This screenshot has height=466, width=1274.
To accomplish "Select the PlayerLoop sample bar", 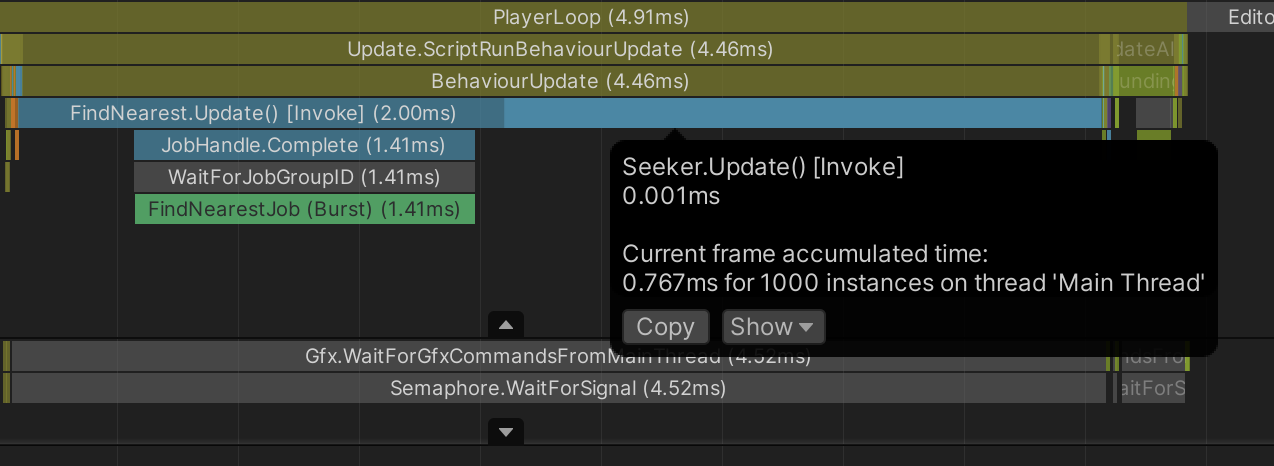I will pos(591,17).
